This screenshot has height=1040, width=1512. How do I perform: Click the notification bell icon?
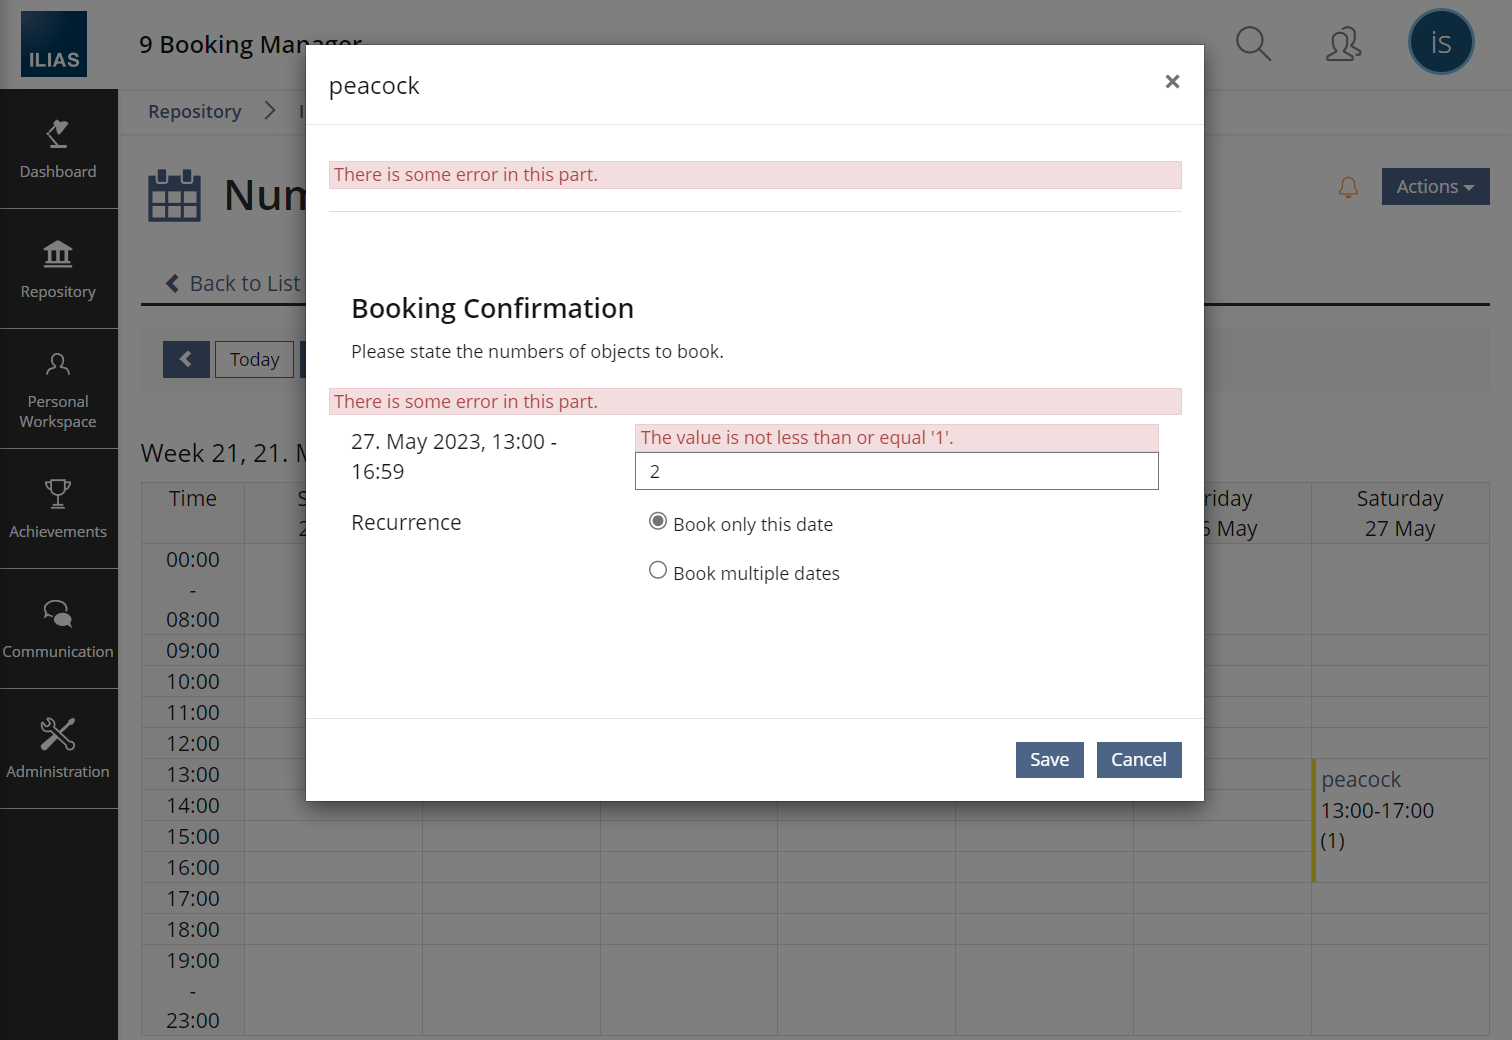coord(1348,187)
